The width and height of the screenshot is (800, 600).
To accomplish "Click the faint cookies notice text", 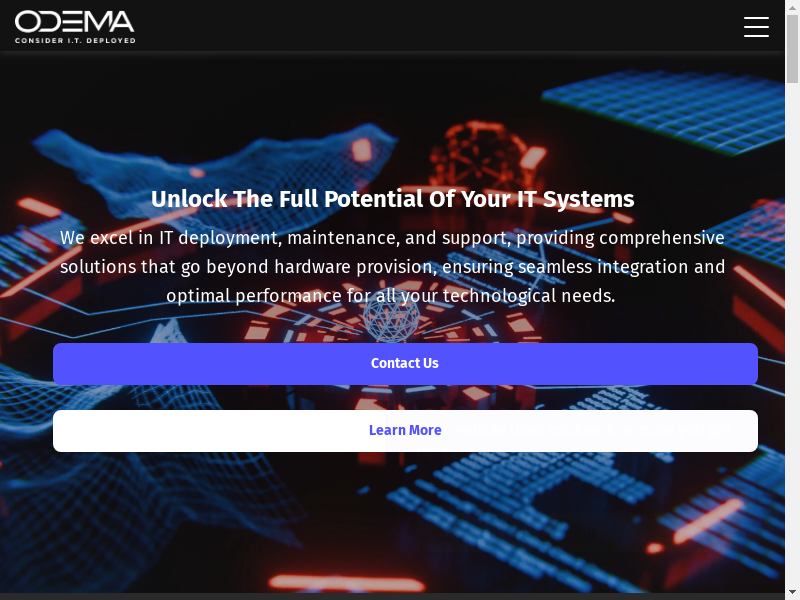I will point(591,430).
